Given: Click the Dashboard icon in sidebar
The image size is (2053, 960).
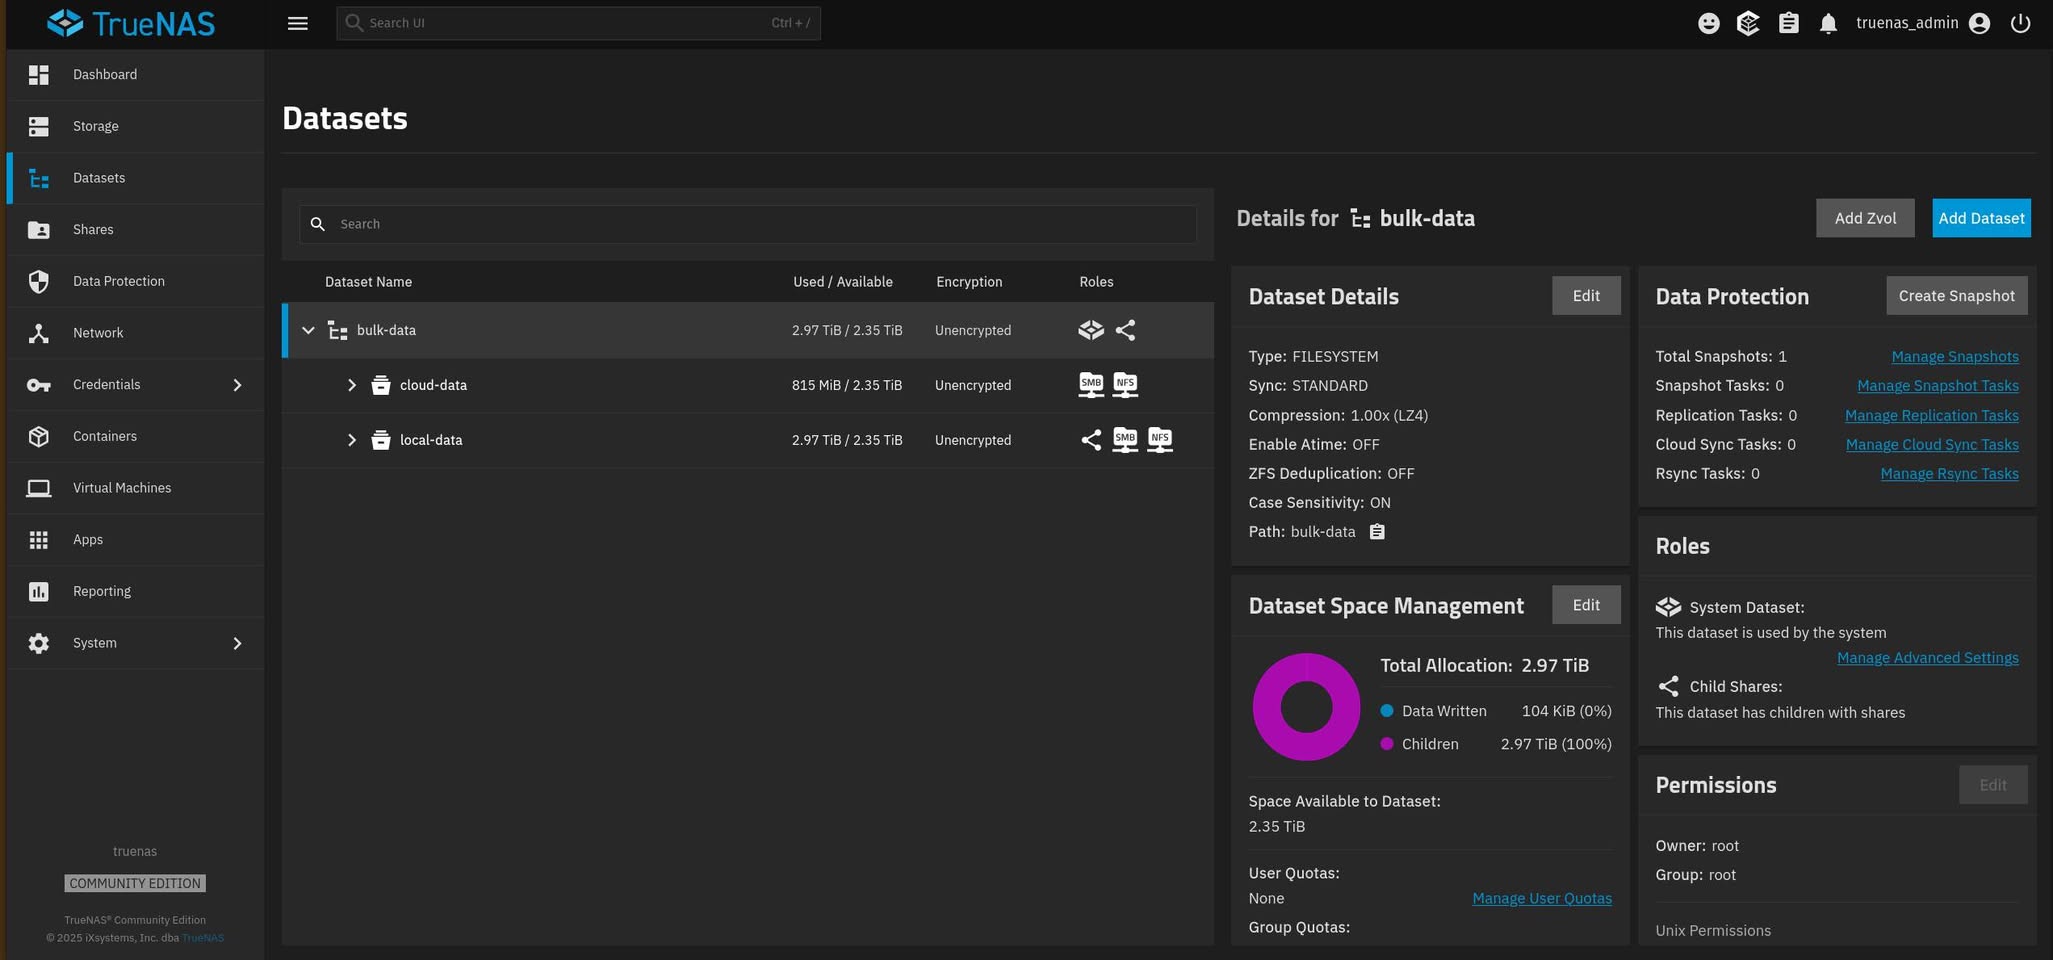Looking at the screenshot, I should [x=39, y=75].
